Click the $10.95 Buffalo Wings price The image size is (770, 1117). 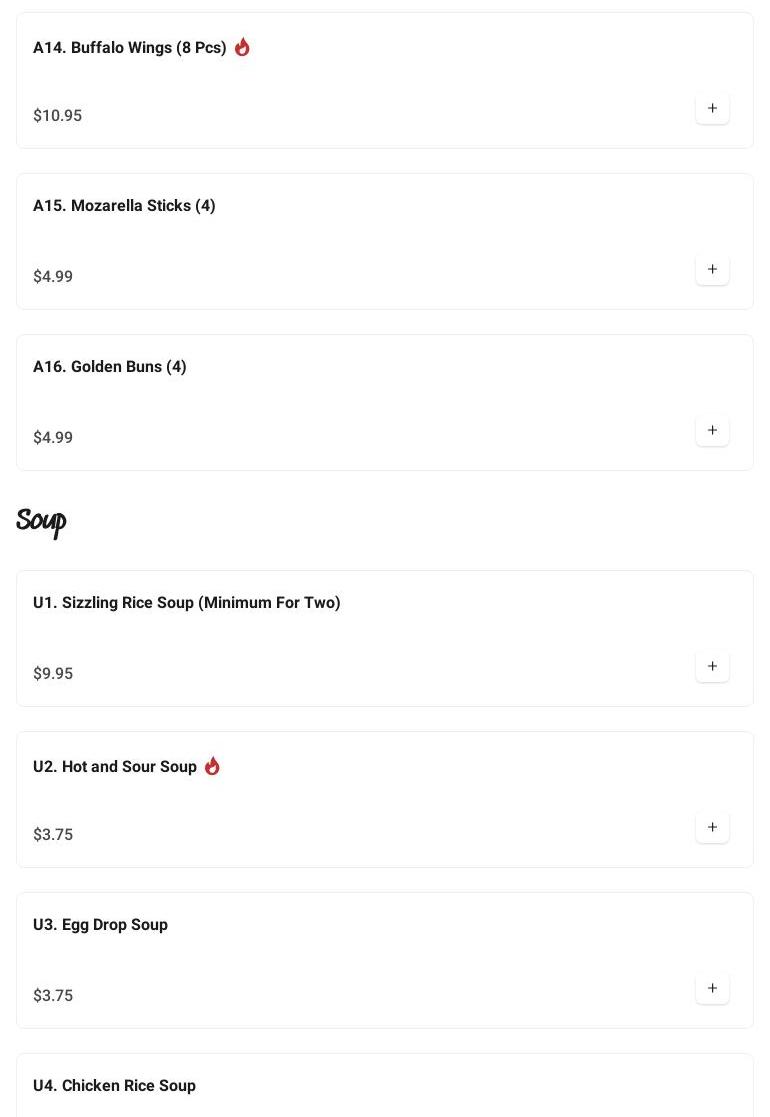(57, 116)
